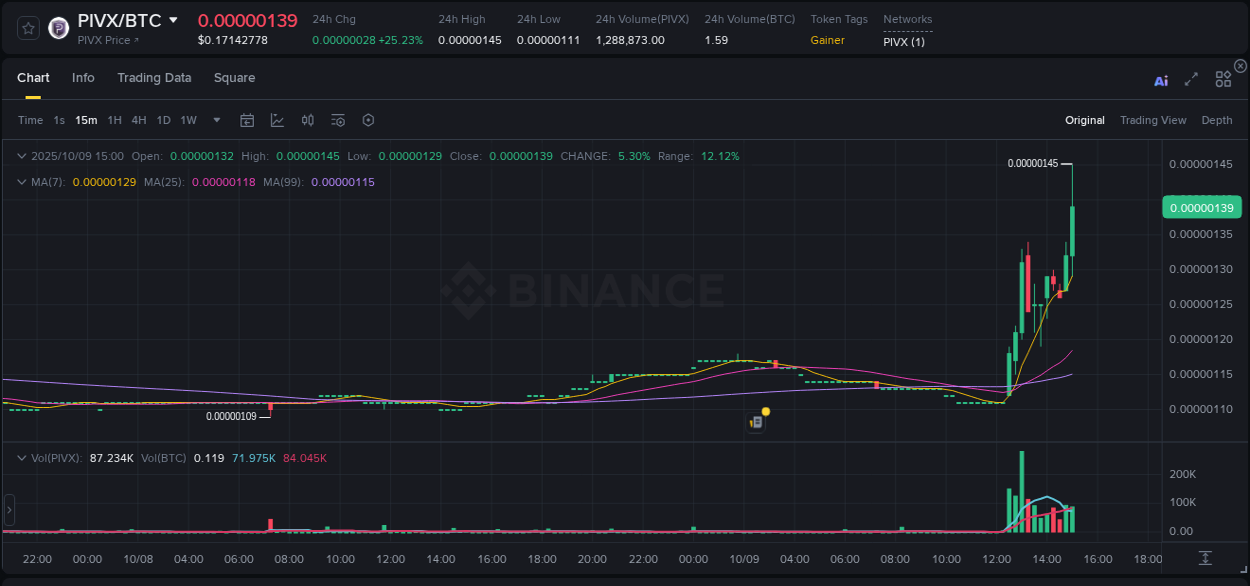Open the date range calendar picker

click(x=247, y=120)
